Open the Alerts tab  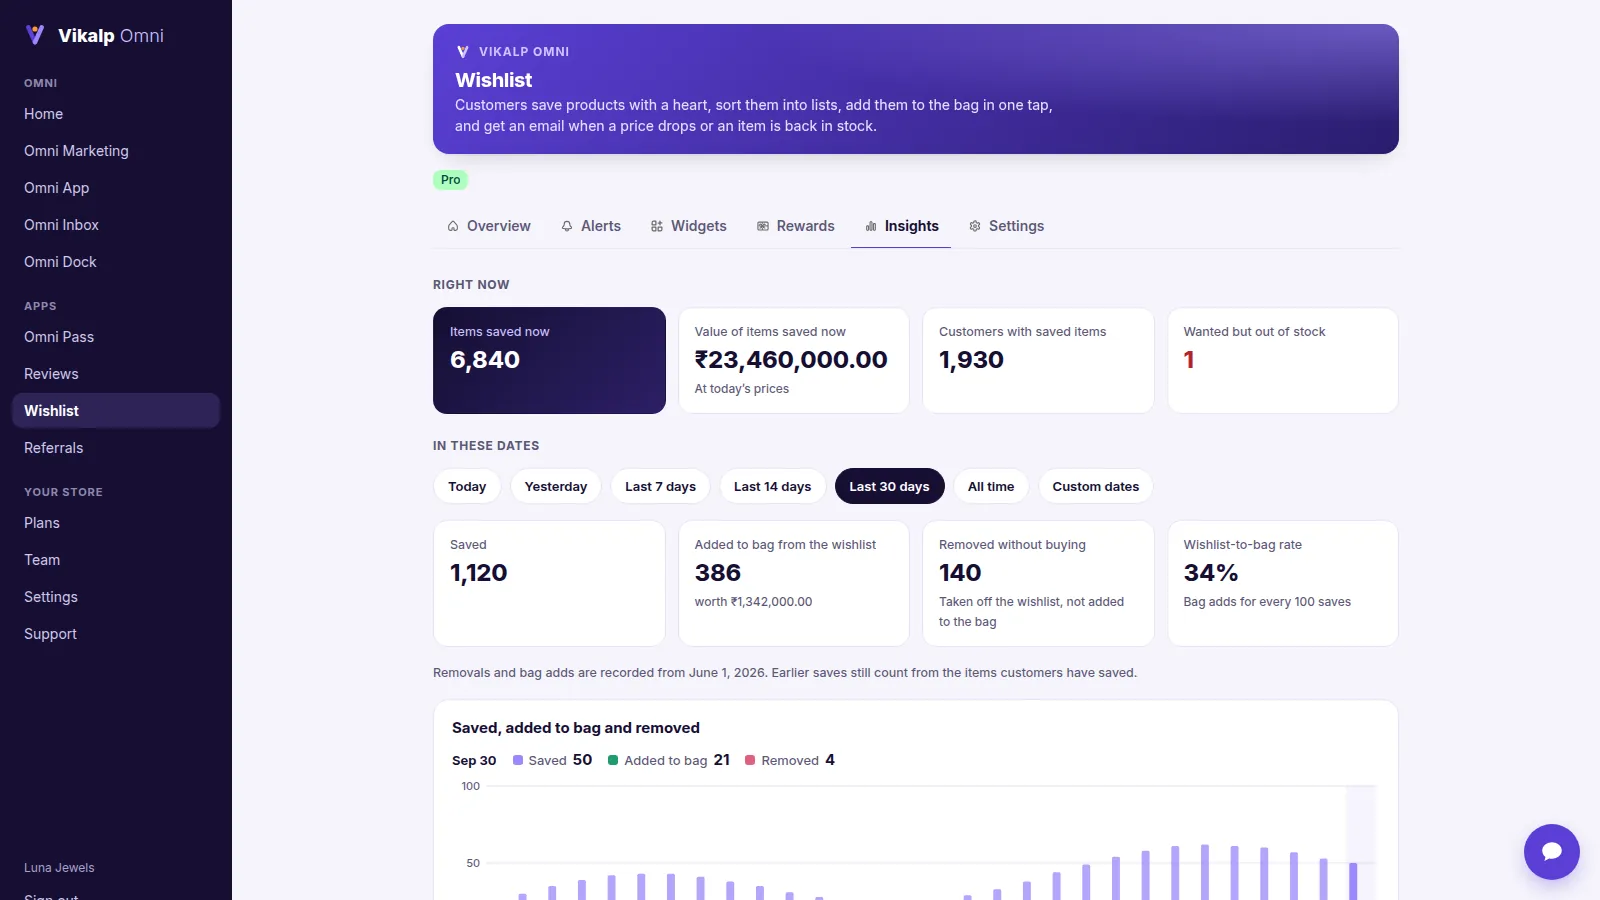click(x=591, y=226)
